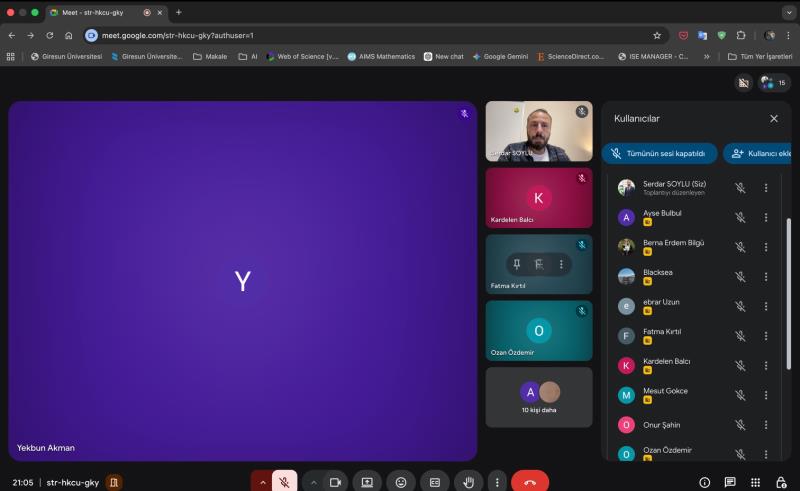Click the red leave call button
This screenshot has height=491, width=800.
529,482
